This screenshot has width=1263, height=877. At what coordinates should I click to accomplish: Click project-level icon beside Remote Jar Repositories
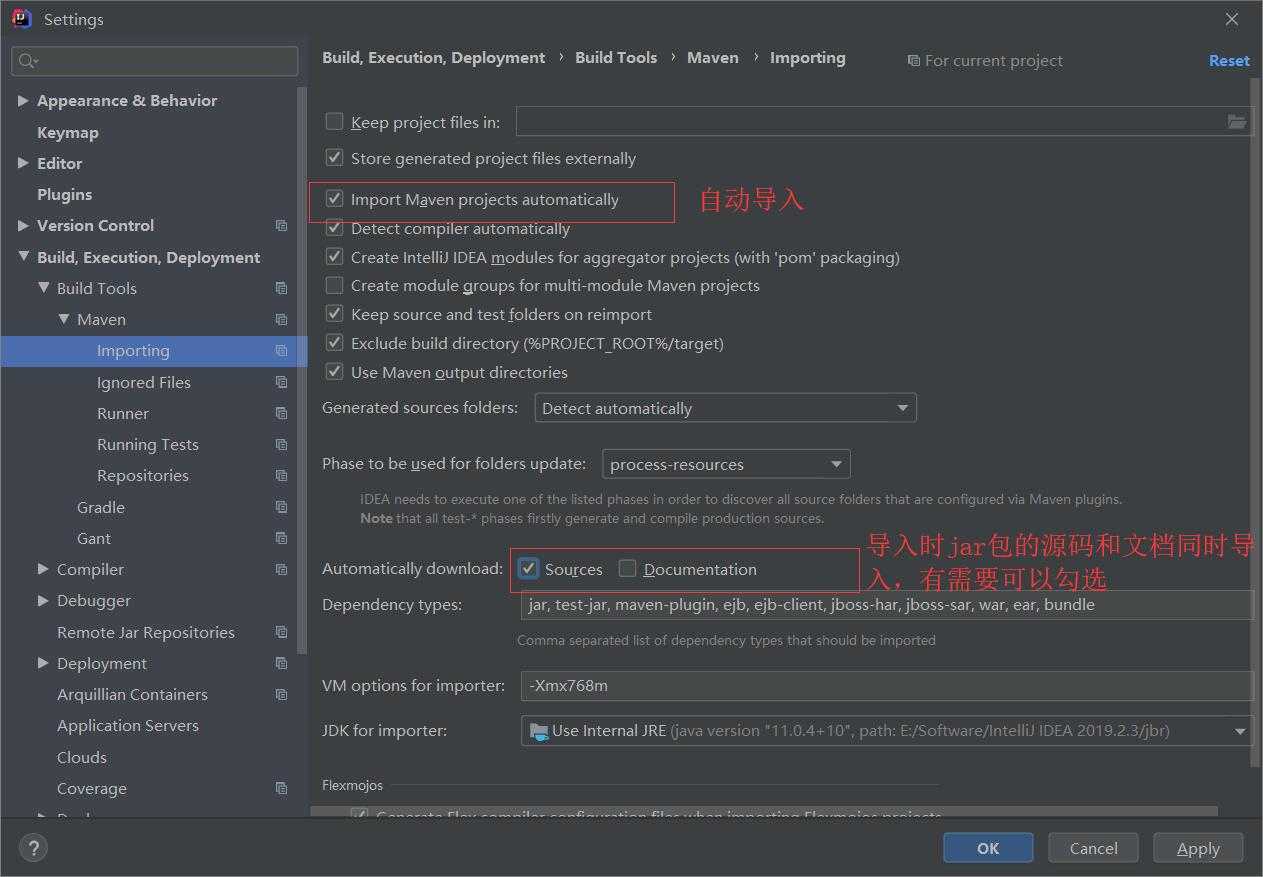[281, 632]
